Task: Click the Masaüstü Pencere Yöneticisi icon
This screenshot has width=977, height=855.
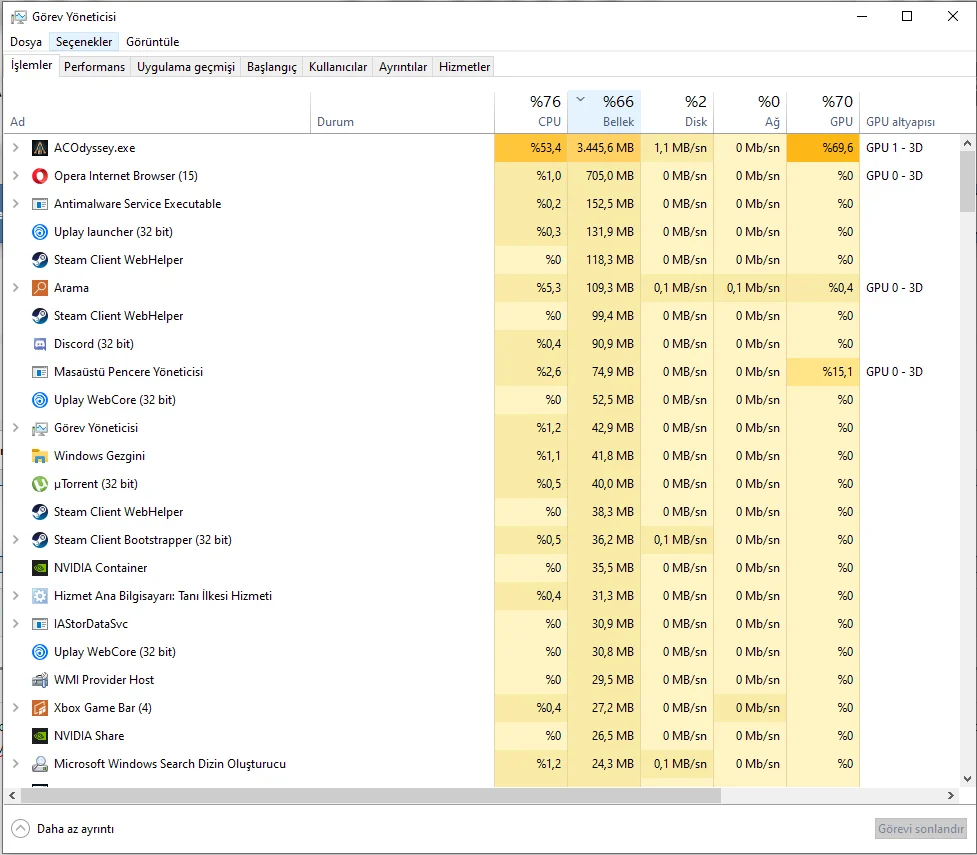Action: coord(40,372)
